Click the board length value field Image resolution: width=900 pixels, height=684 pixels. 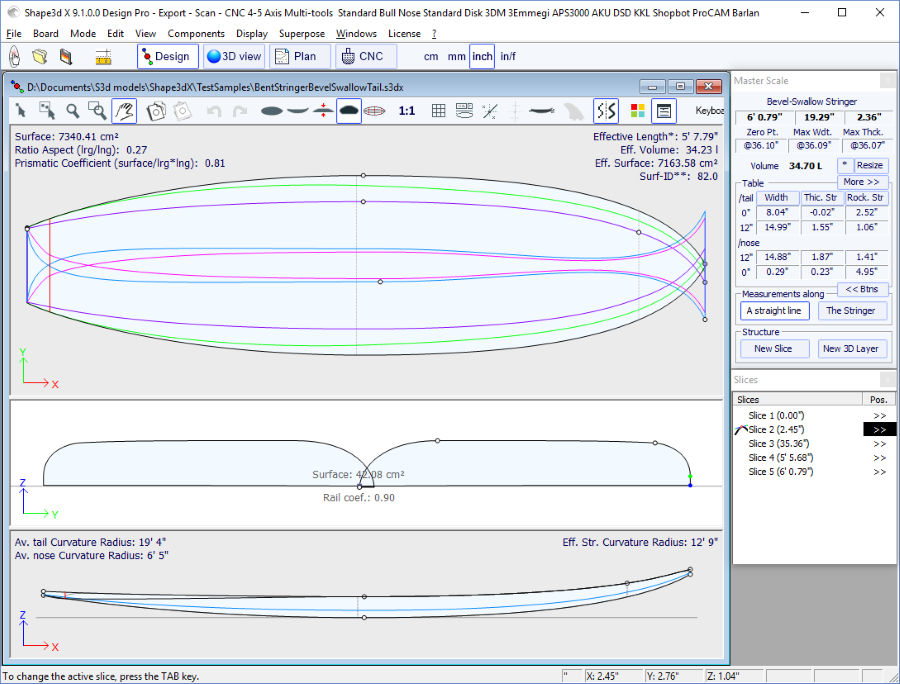763,118
